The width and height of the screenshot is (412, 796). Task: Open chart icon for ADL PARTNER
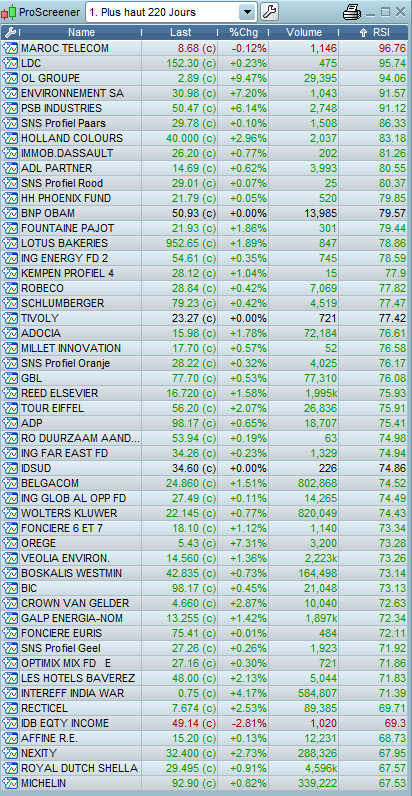(x=10, y=169)
